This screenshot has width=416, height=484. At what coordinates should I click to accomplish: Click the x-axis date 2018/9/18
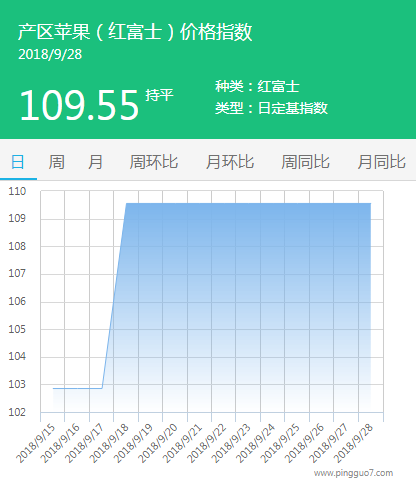point(109,443)
